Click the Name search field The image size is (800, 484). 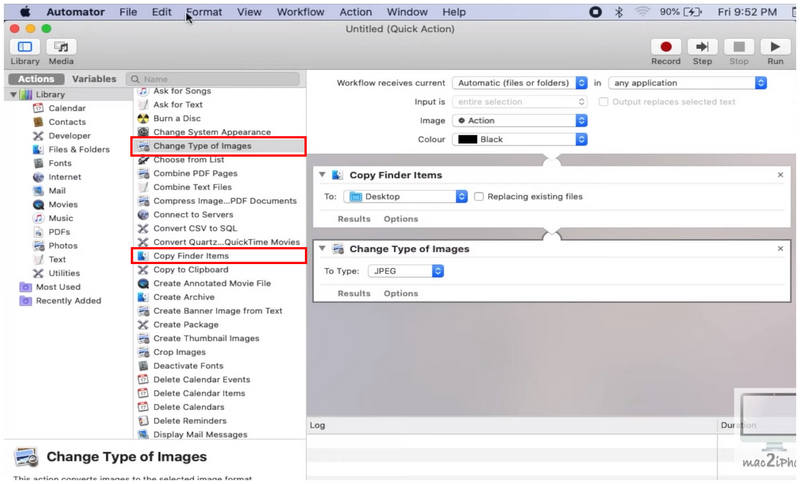(213, 79)
